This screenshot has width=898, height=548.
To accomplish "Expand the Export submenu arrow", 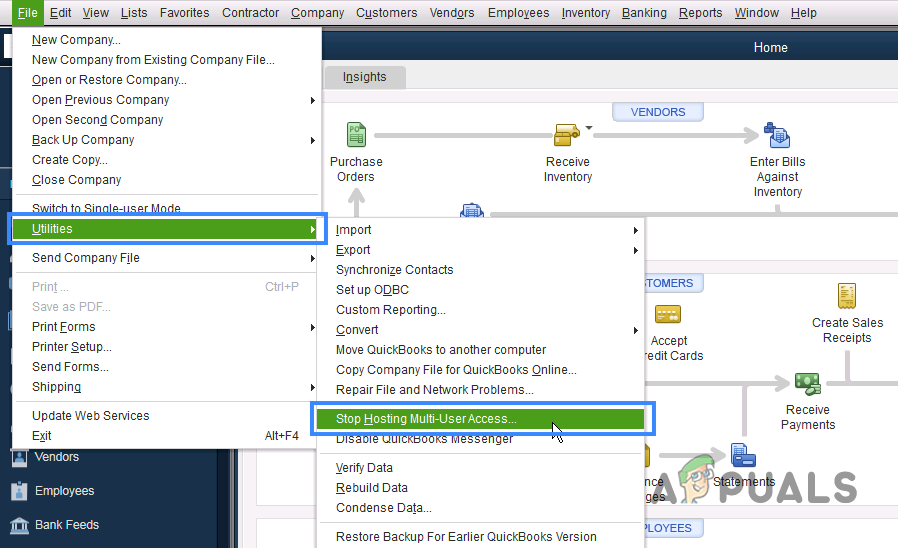I will click(x=636, y=250).
